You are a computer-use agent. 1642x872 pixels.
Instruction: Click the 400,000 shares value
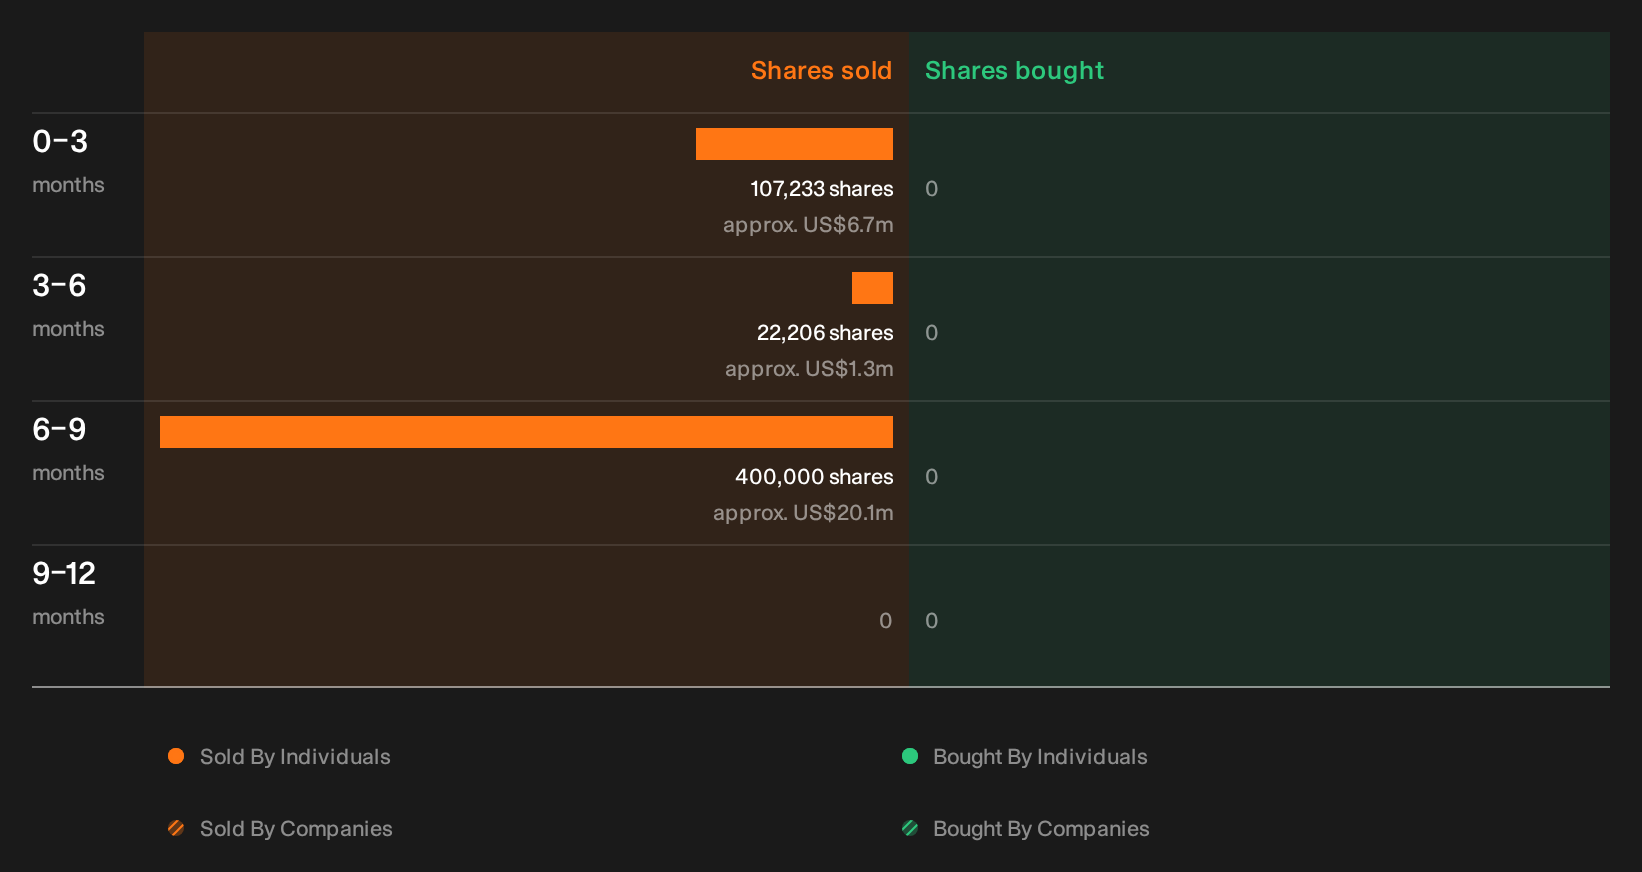click(814, 477)
